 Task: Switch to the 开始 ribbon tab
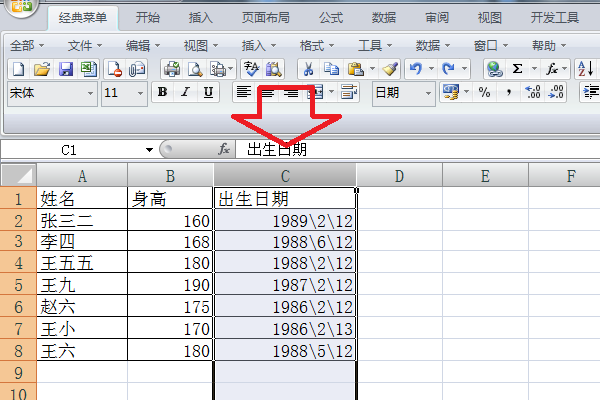(x=148, y=18)
